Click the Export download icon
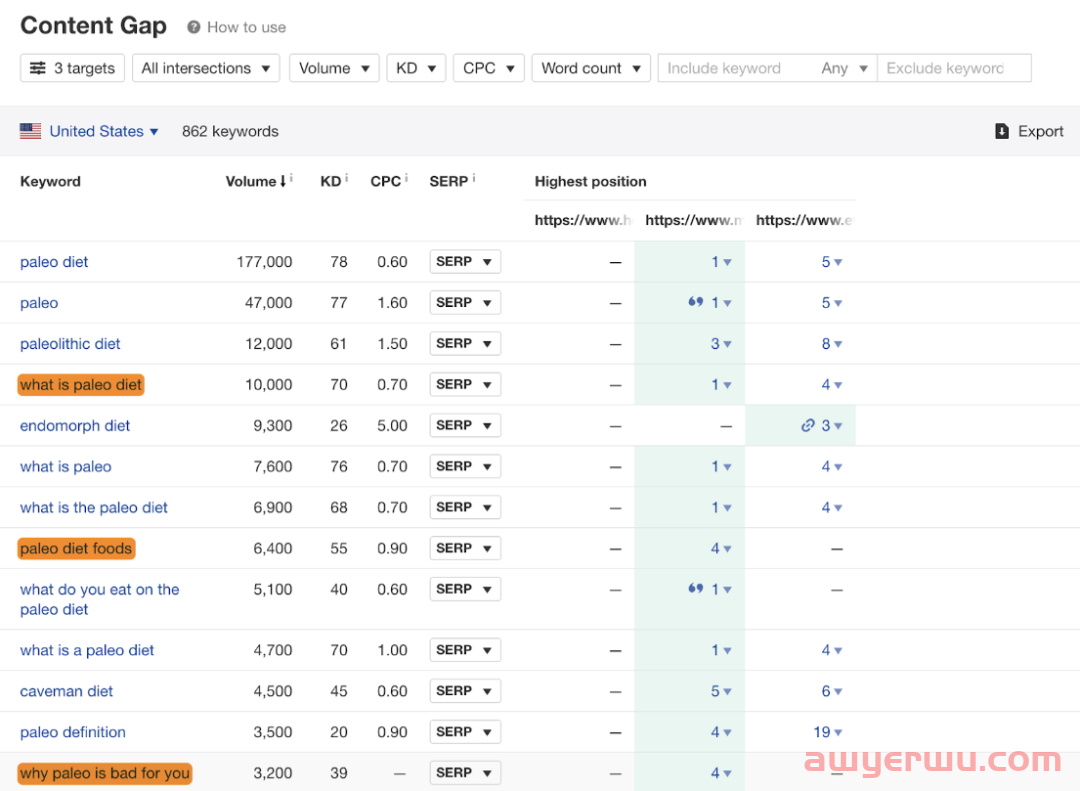1080x791 pixels. click(1002, 131)
